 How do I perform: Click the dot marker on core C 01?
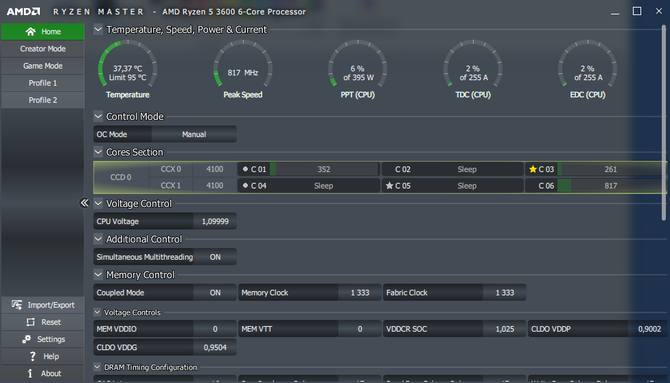point(245,169)
